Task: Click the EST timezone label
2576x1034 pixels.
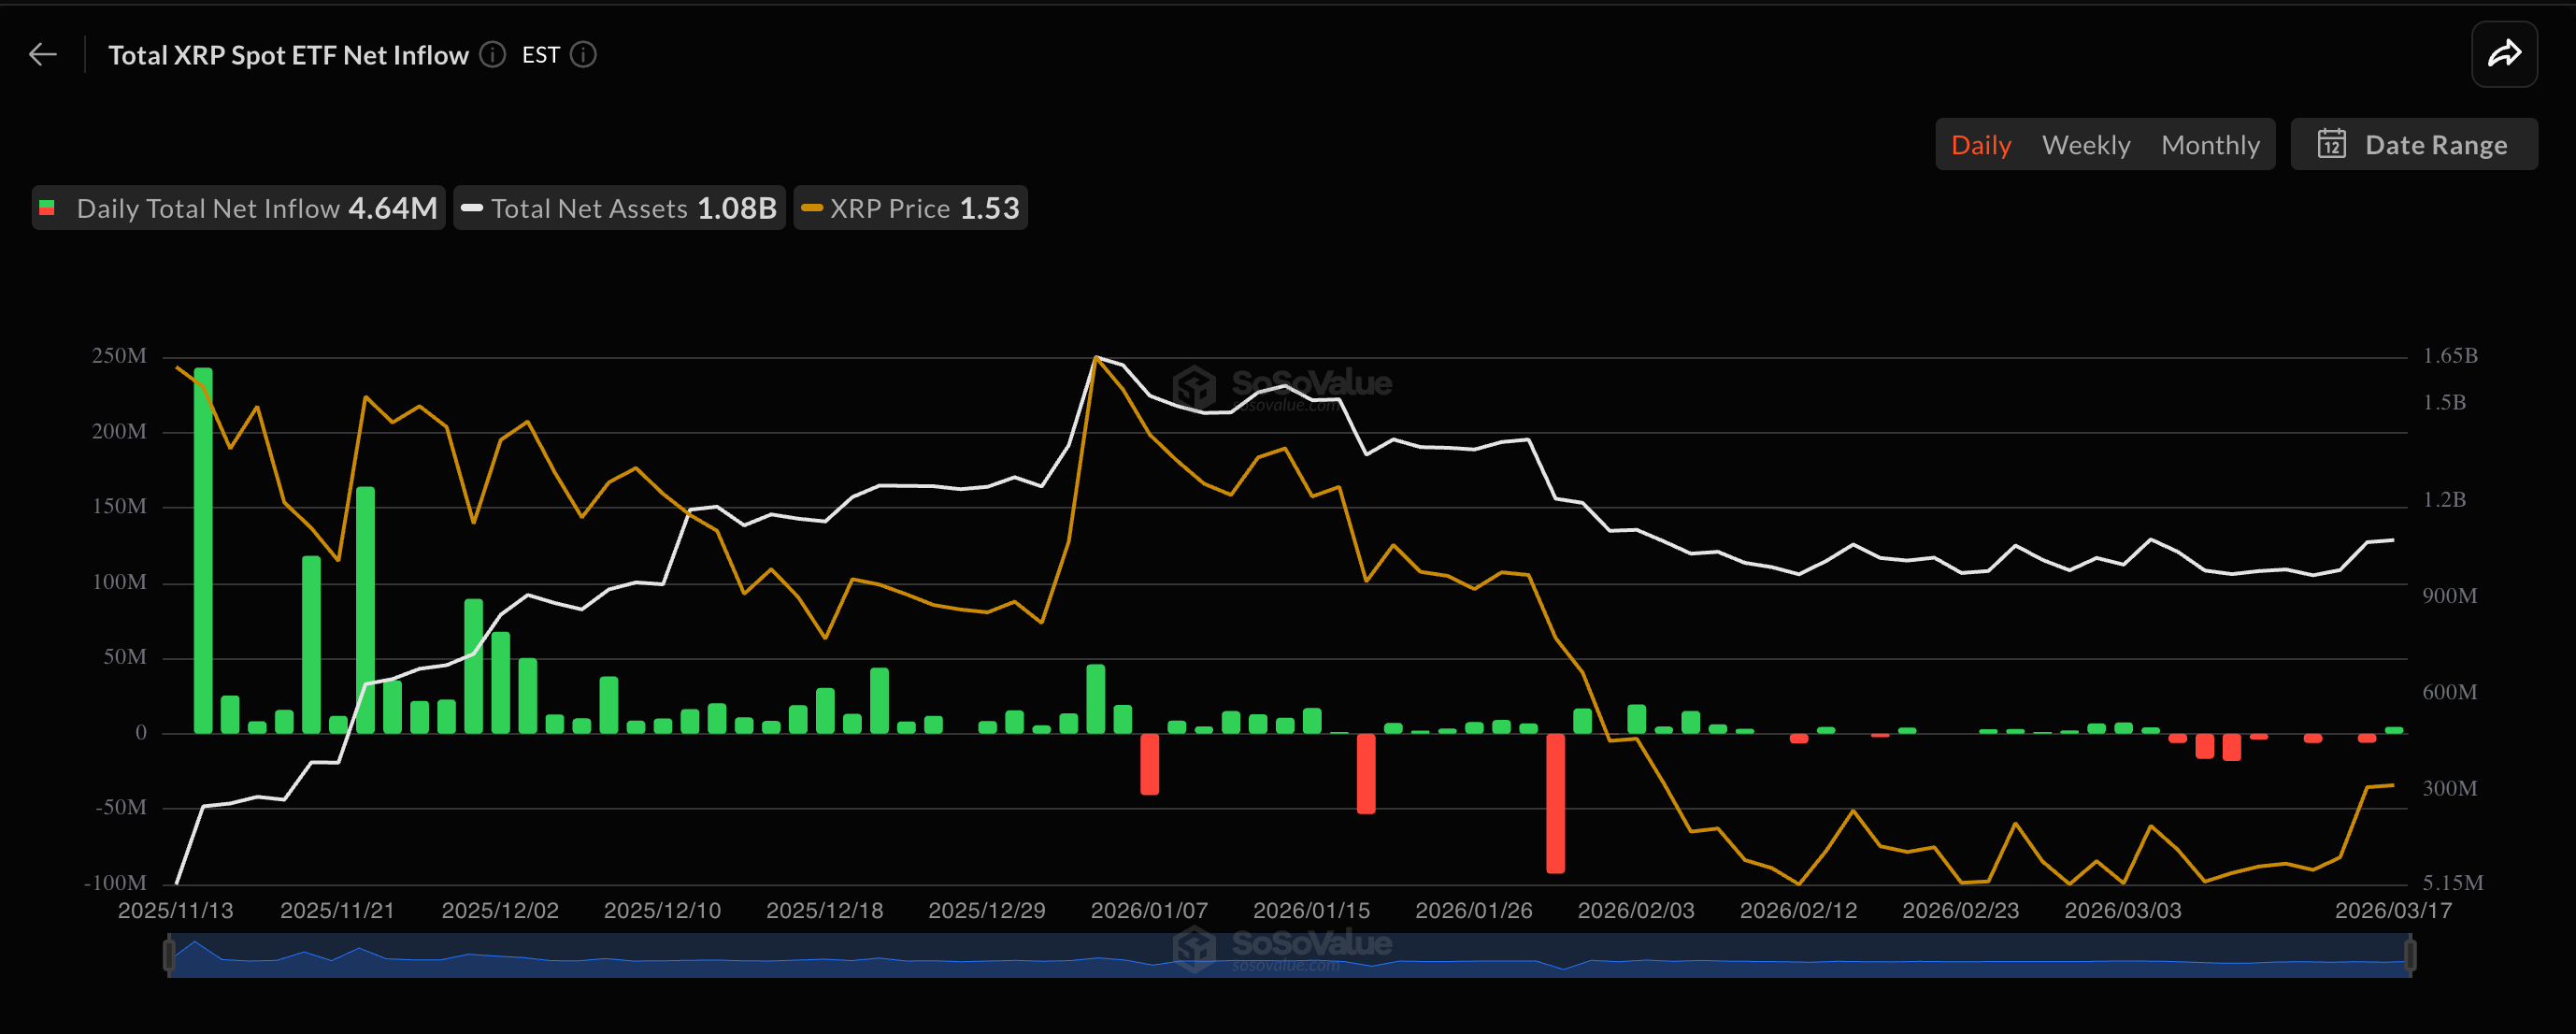Action: pyautogui.click(x=540, y=55)
